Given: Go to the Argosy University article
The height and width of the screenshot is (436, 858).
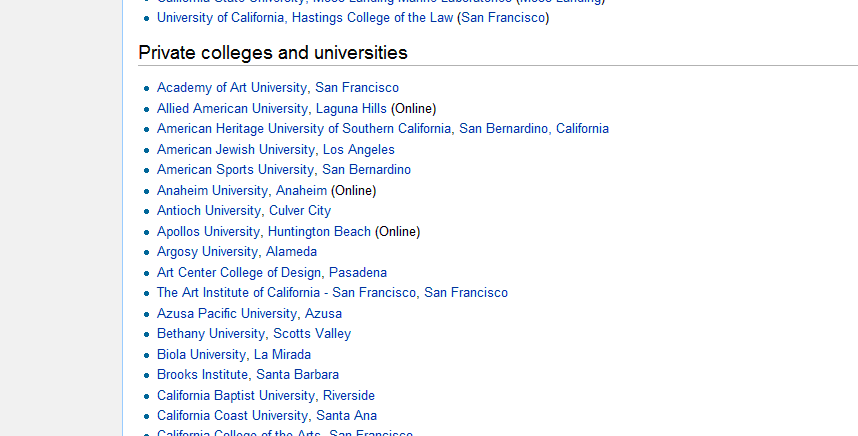Looking at the screenshot, I should [x=207, y=252].
